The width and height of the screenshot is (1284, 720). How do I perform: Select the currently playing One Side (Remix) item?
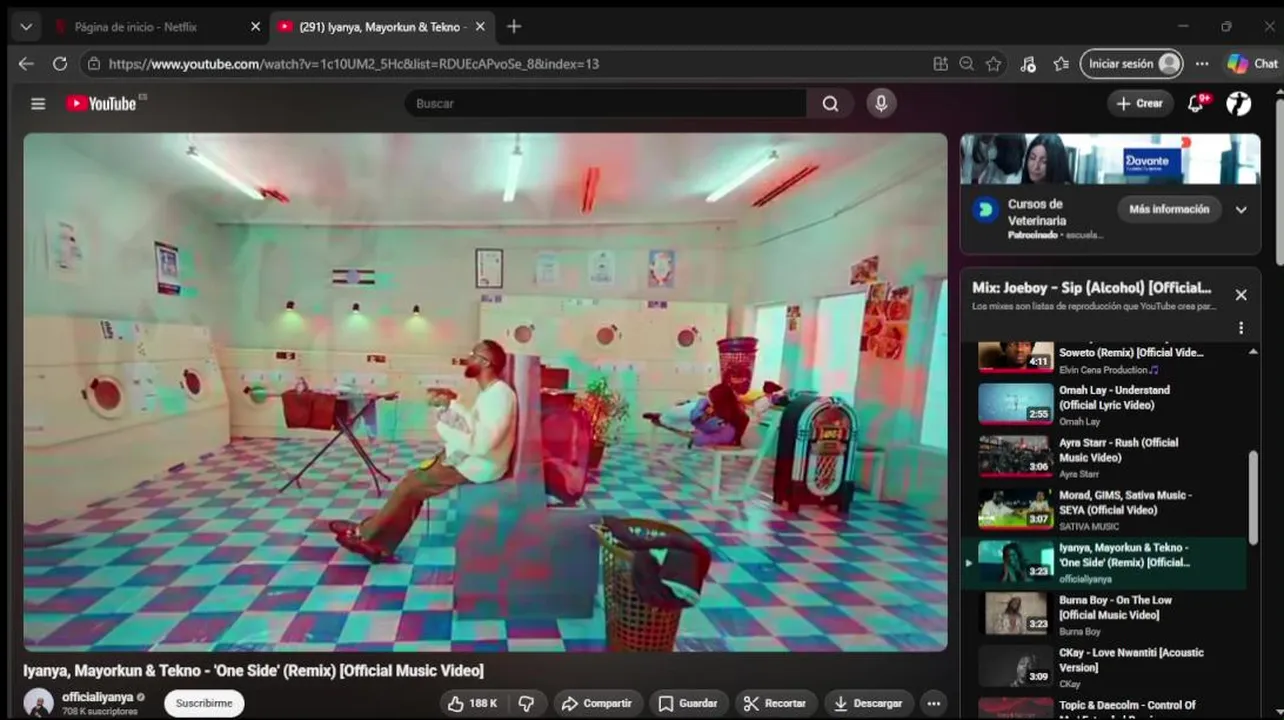(x=1105, y=563)
